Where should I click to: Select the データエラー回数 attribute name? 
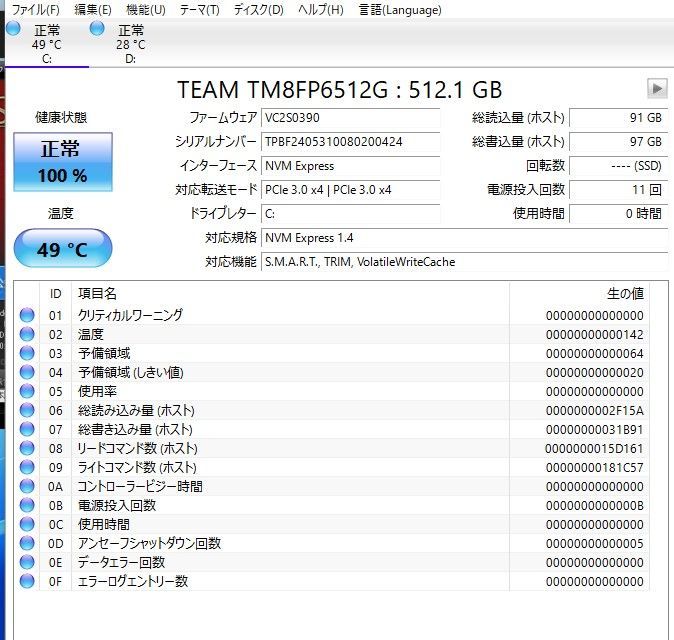pos(122,562)
